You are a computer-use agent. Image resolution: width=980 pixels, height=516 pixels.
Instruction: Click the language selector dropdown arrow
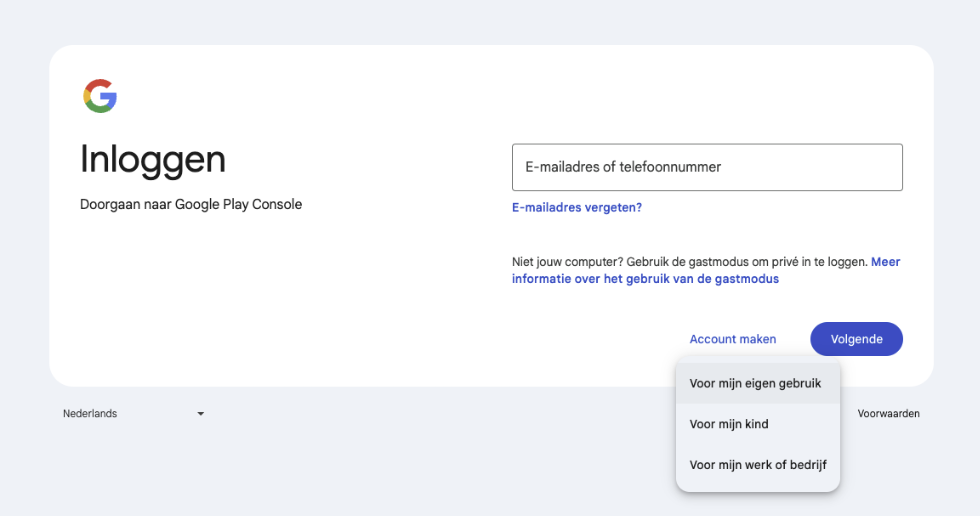point(200,414)
